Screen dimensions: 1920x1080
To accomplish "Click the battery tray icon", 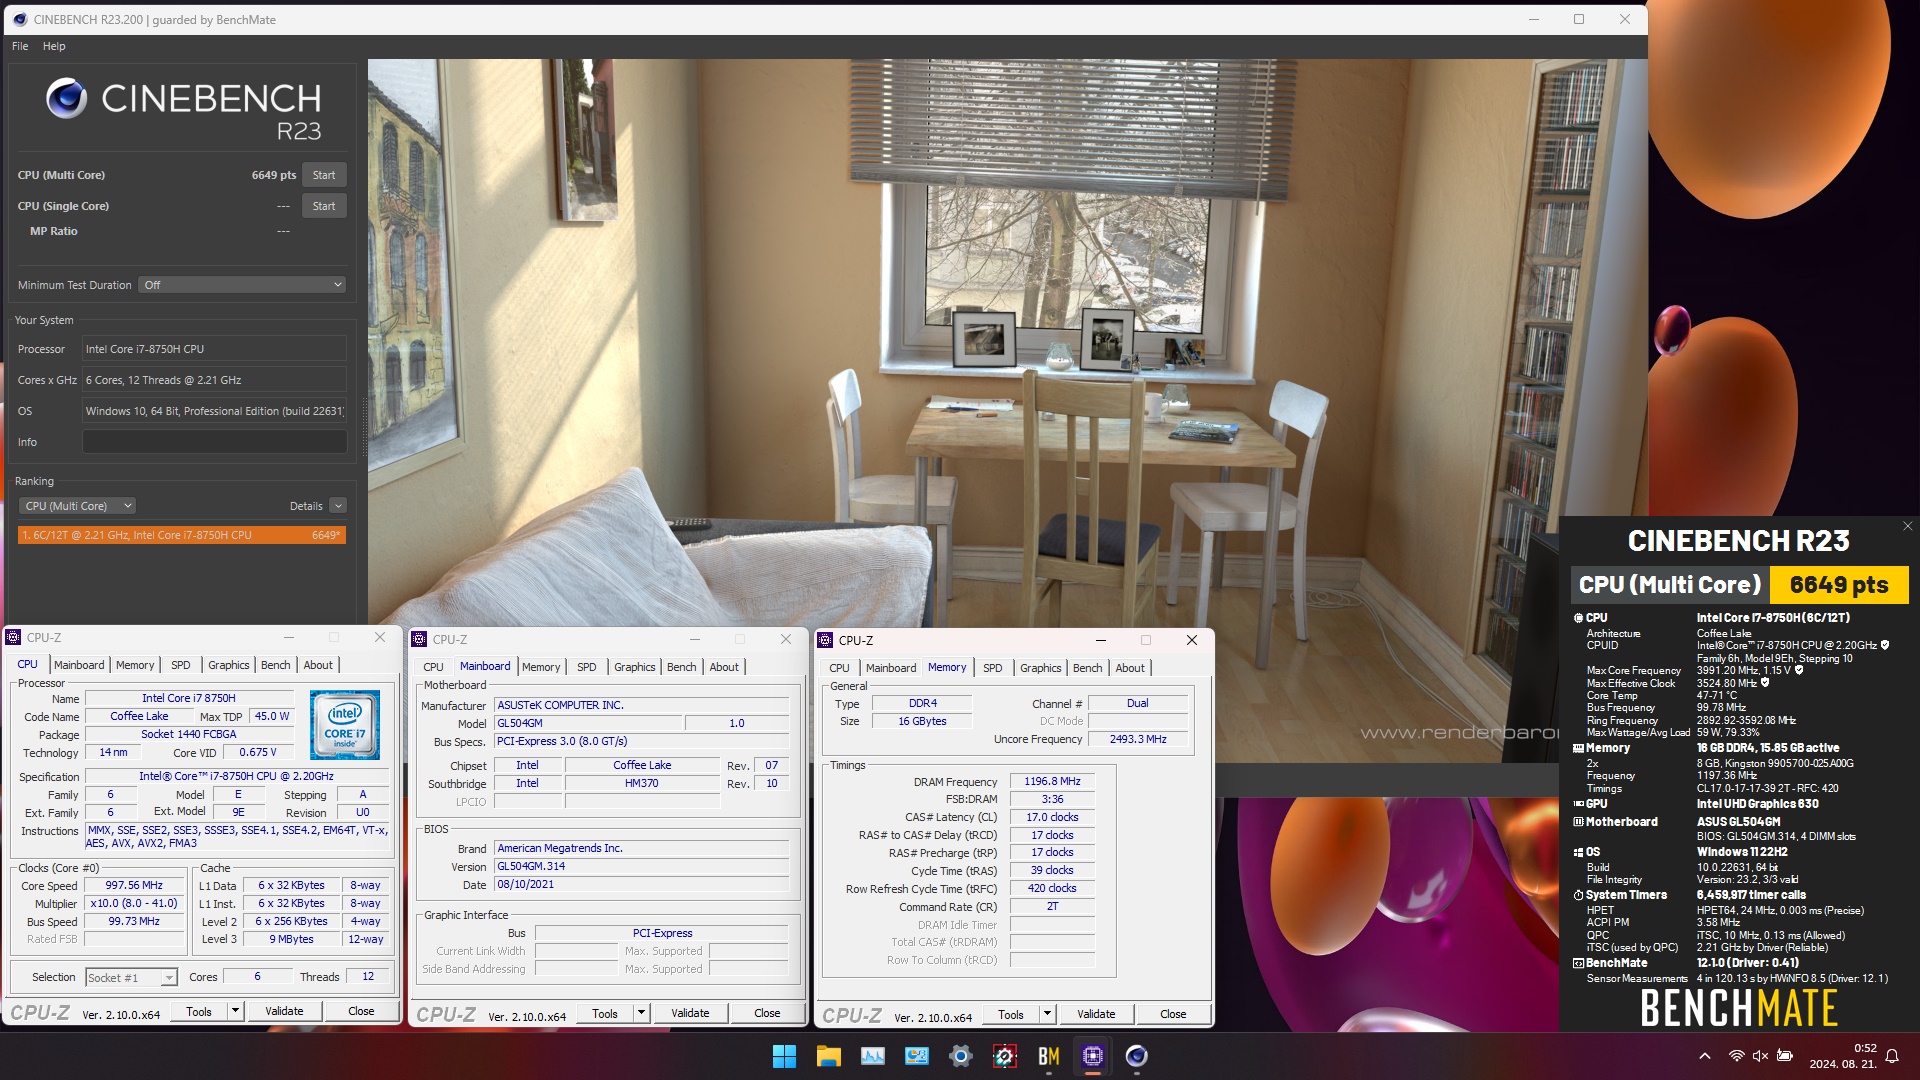I will (x=1784, y=1056).
